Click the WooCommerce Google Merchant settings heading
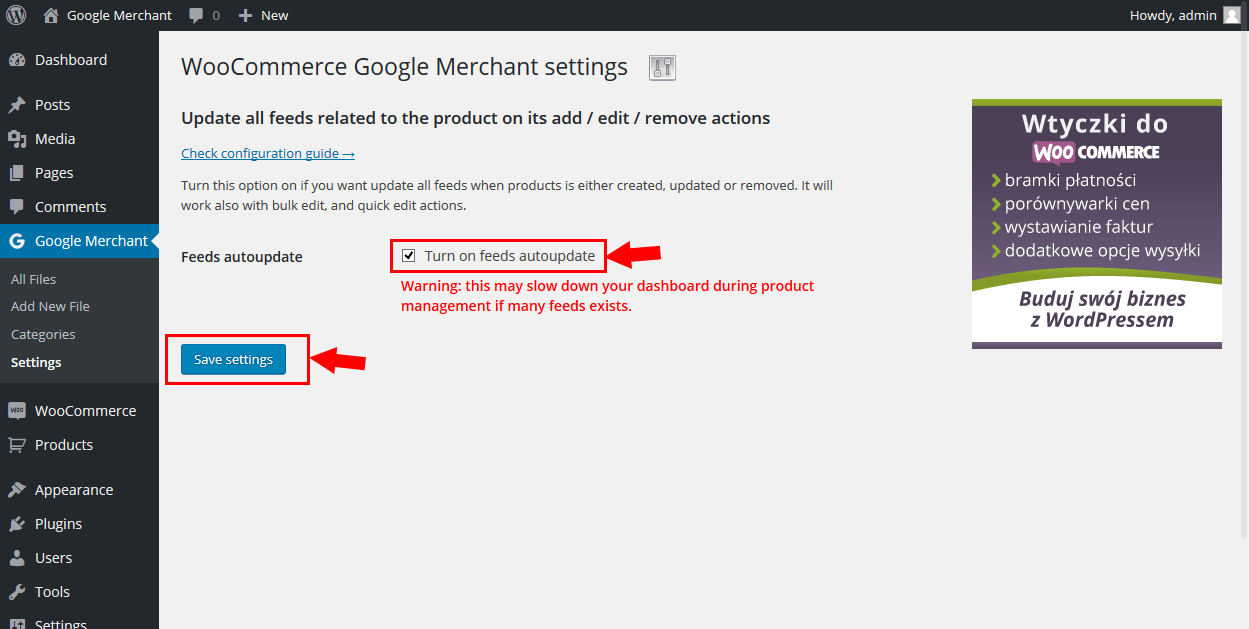The width and height of the screenshot is (1249, 629). (x=404, y=67)
